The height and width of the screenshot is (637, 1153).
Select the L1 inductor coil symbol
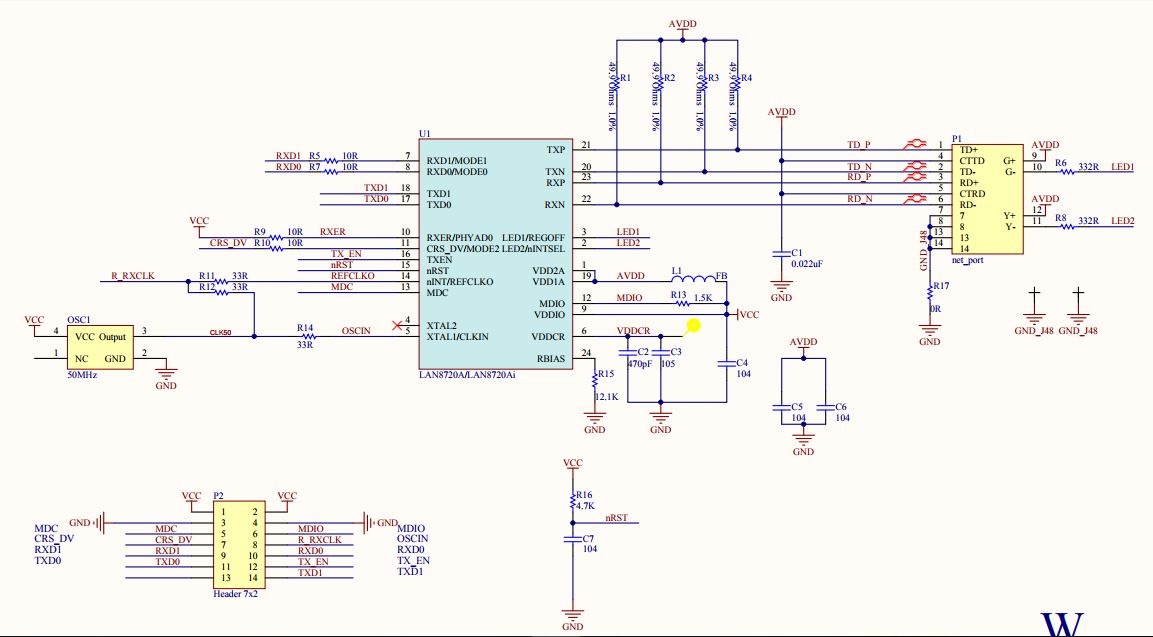[693, 277]
